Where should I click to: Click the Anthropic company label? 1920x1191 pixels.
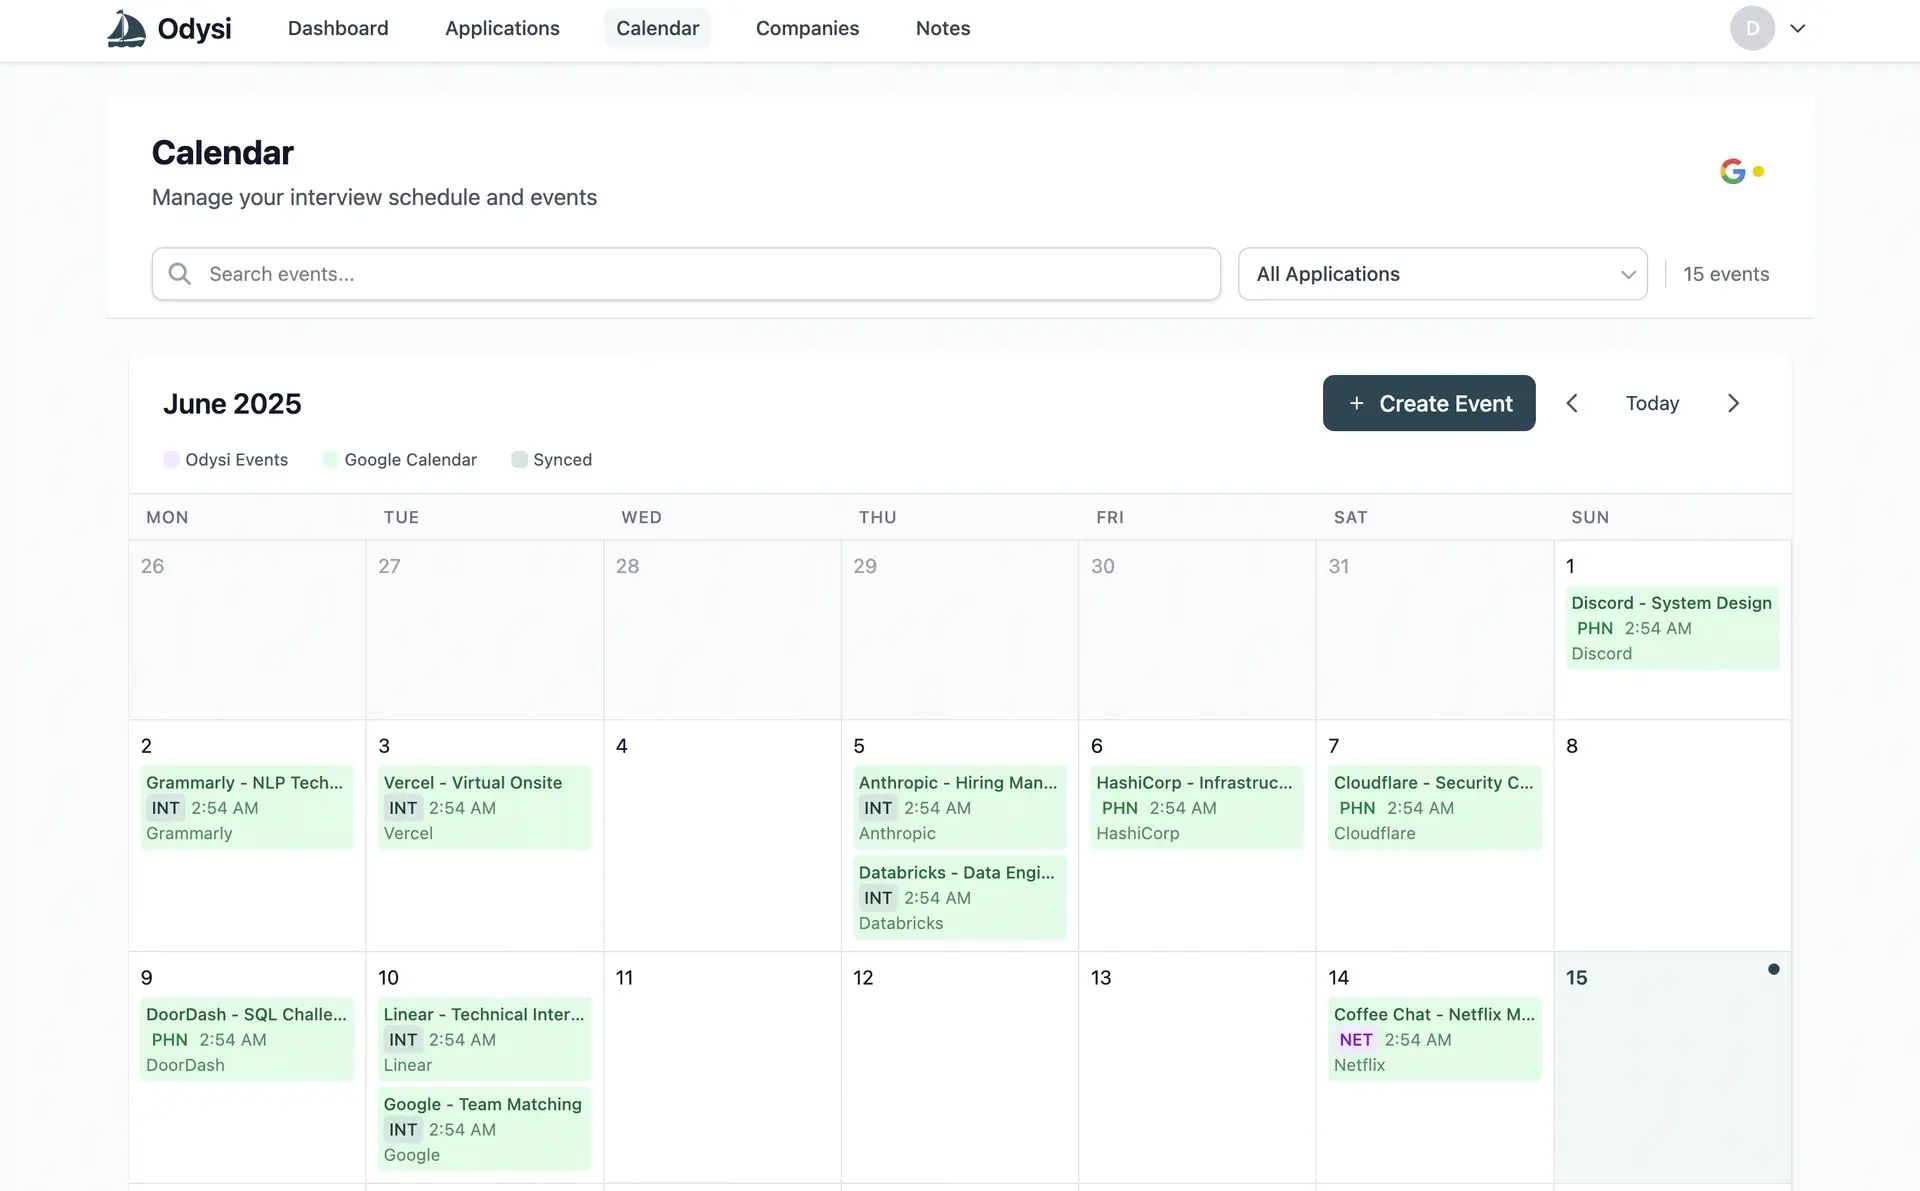click(897, 833)
